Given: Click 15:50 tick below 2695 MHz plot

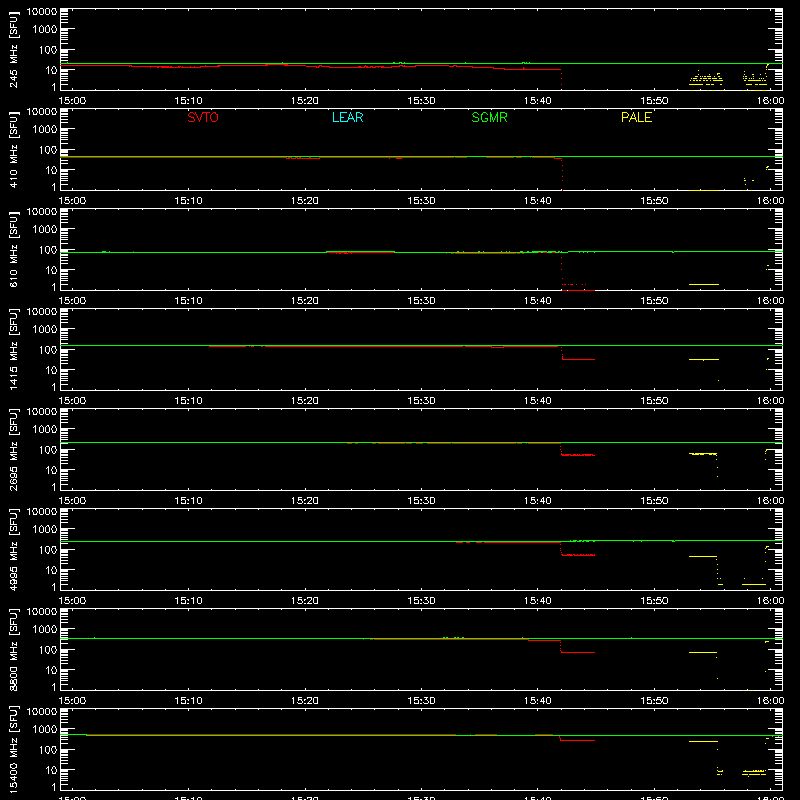Looking at the screenshot, I should [654, 501].
